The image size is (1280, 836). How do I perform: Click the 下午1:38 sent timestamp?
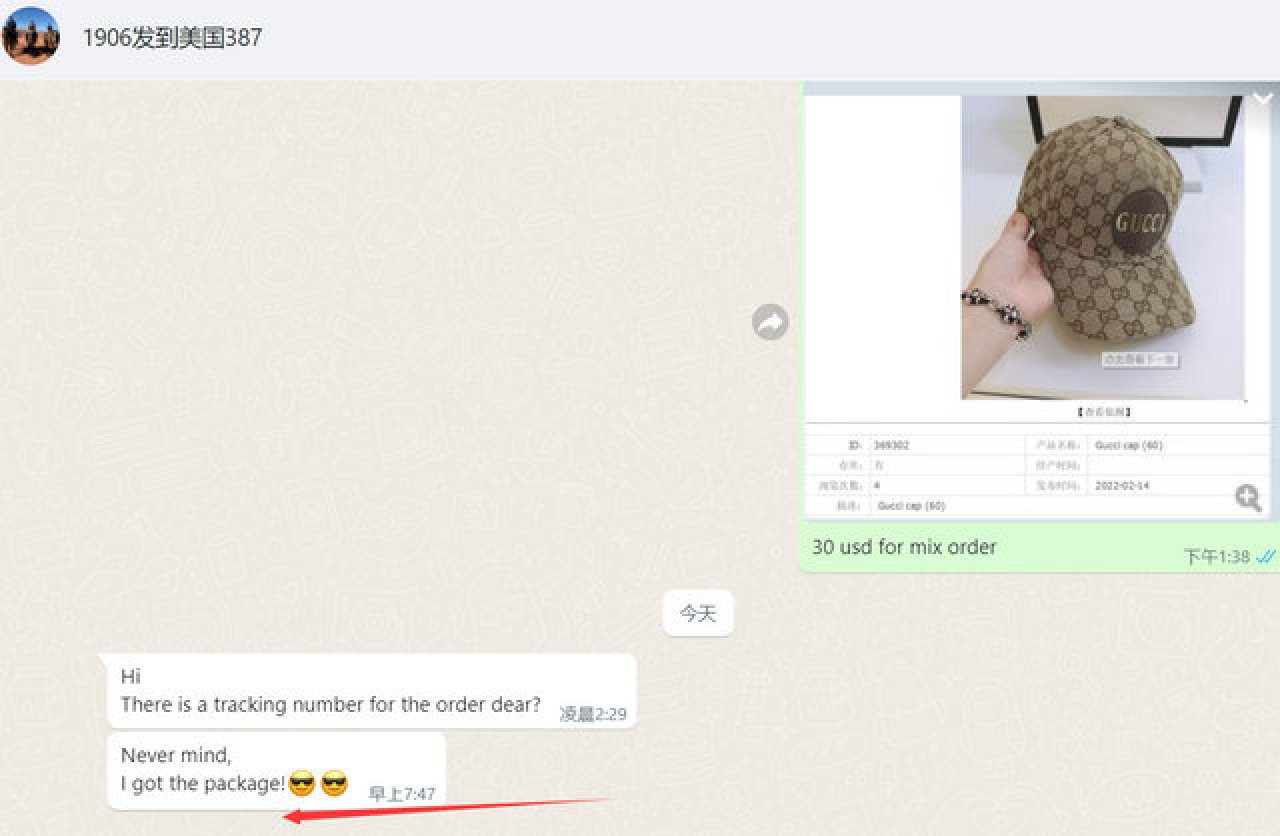[1217, 556]
